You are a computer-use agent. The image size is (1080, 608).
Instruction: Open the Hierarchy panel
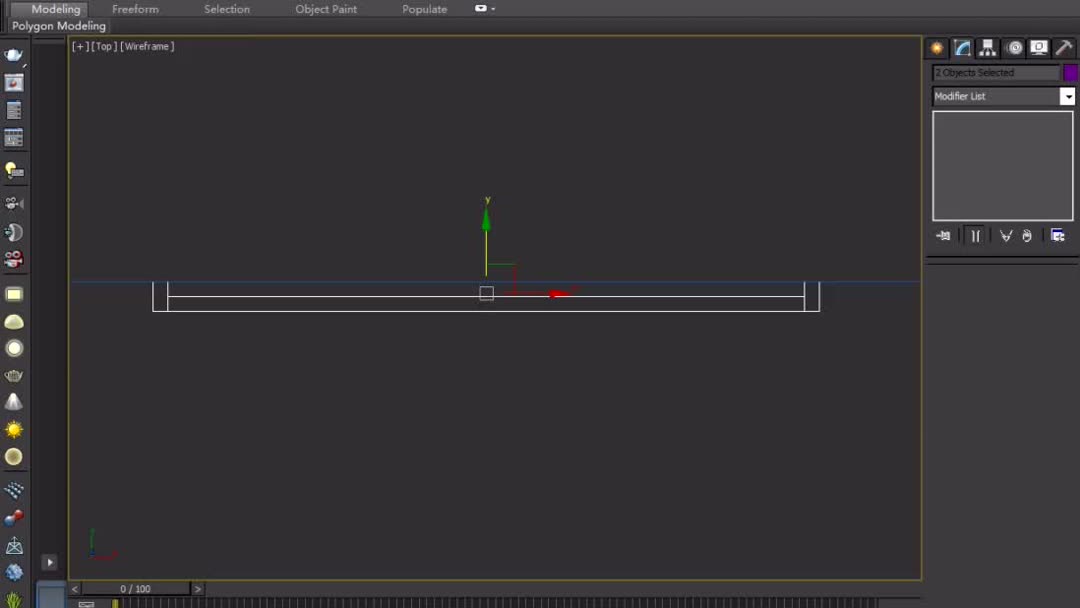pyautogui.click(x=987, y=47)
